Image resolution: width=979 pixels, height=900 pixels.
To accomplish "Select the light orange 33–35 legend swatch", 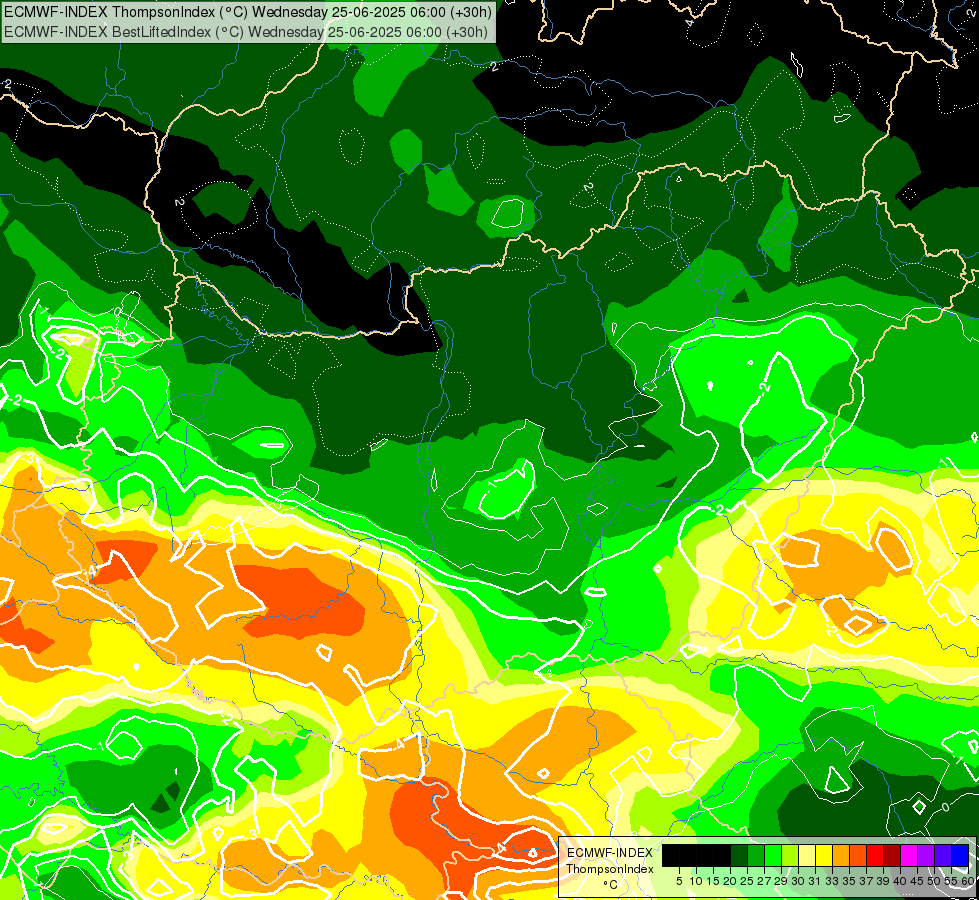I will 840,855.
